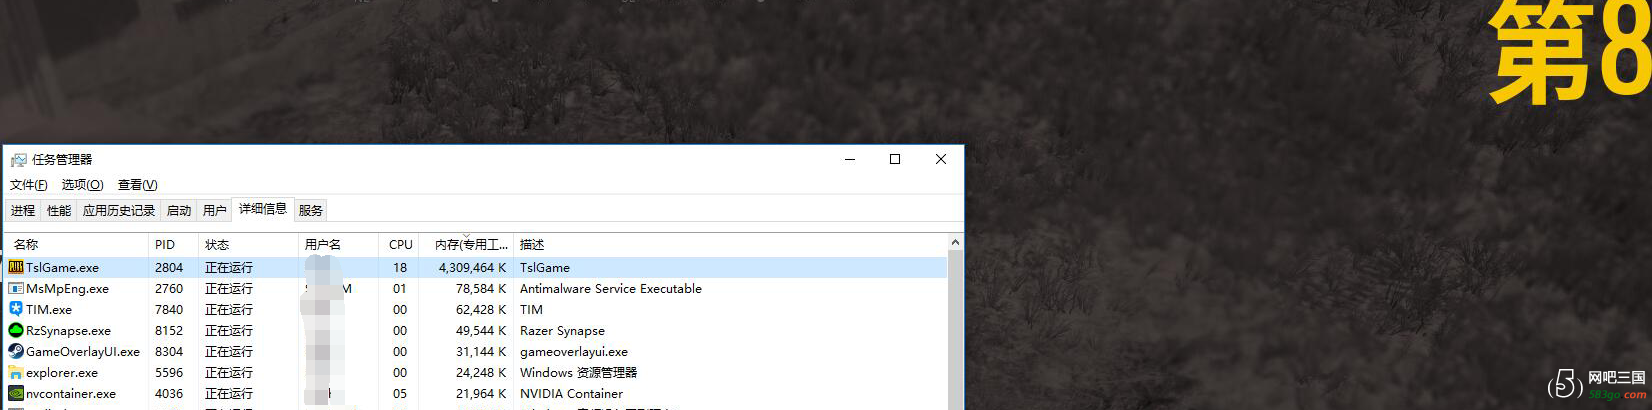Click the nvcontainer.exe NVIDIA icon
This screenshot has width=1652, height=410.
[x=16, y=393]
